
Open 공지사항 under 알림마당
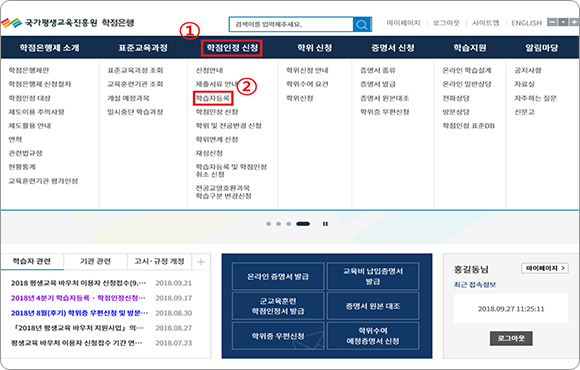(x=528, y=70)
